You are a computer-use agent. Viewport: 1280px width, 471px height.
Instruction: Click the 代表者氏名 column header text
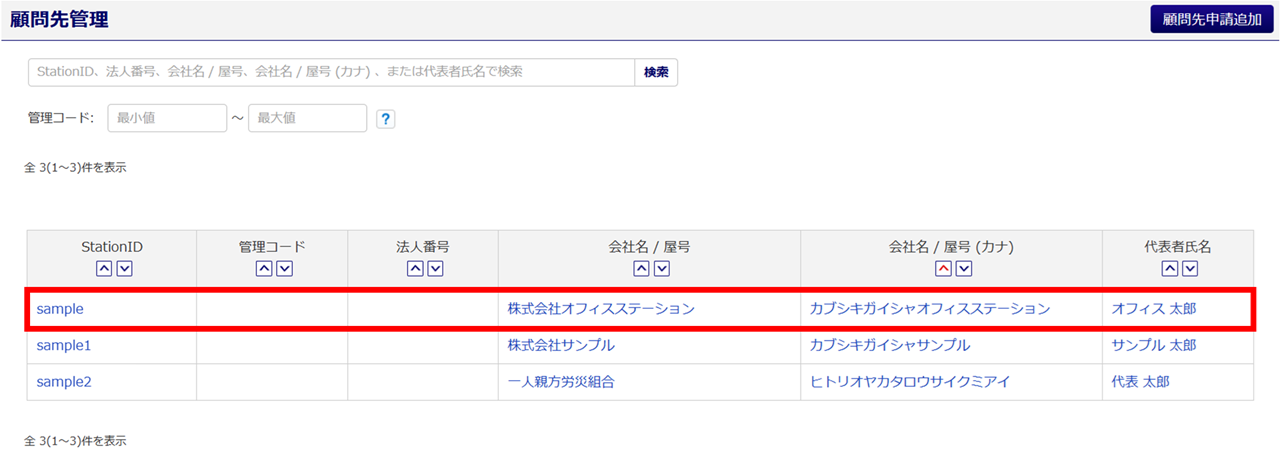coord(1178,246)
